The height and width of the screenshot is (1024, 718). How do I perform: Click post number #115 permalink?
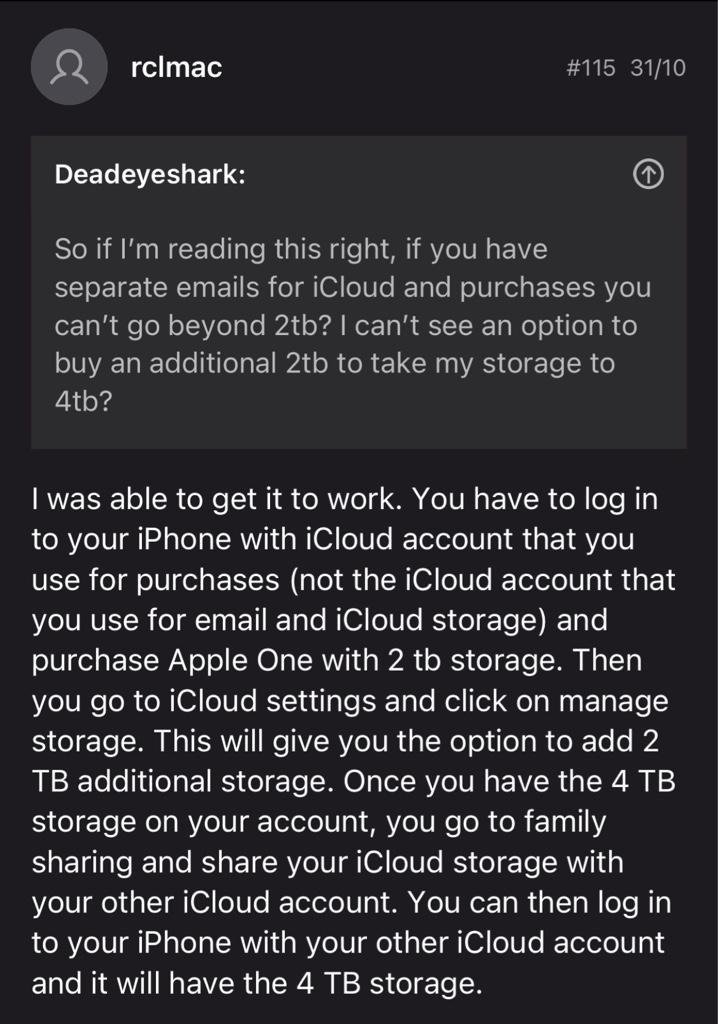(590, 70)
